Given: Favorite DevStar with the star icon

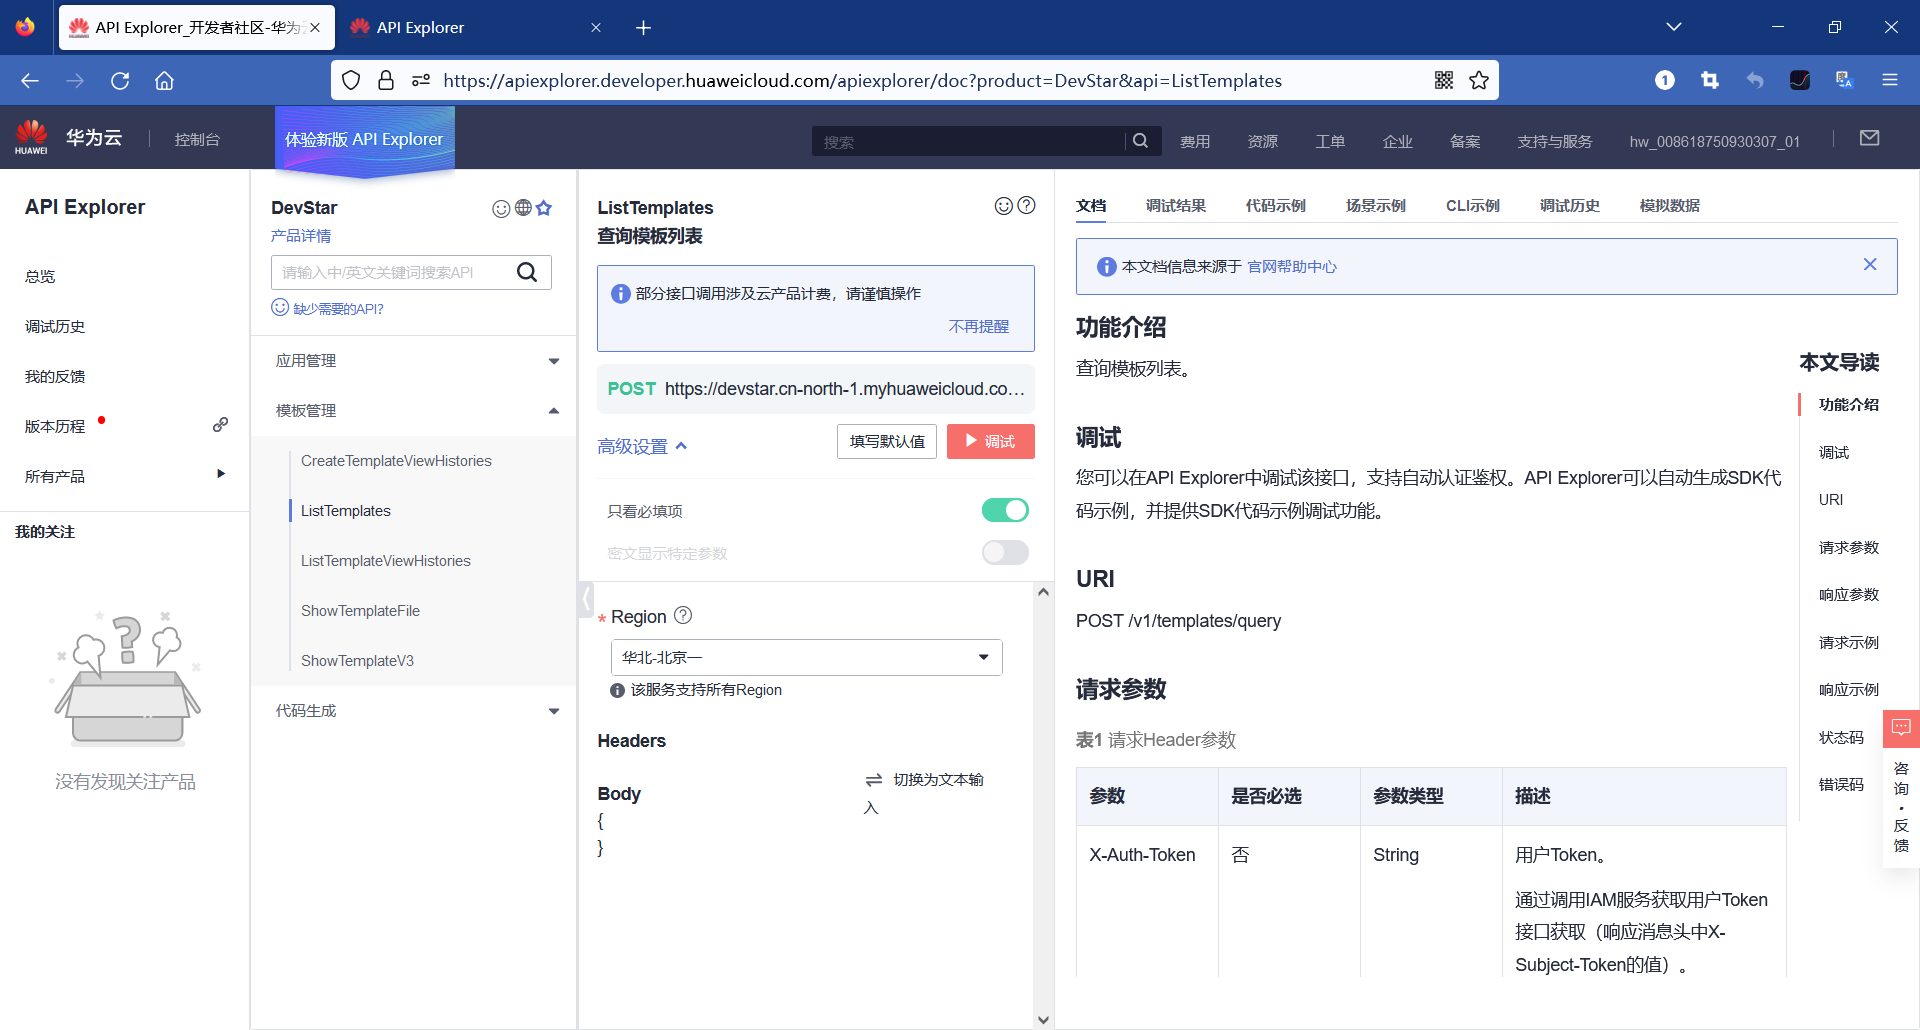Looking at the screenshot, I should [544, 208].
